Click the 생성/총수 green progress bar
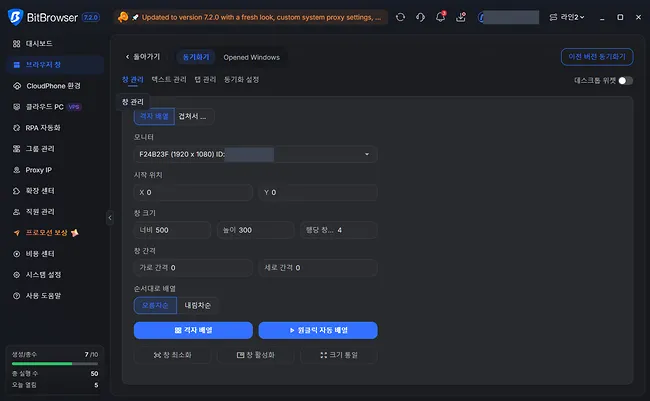Image resolution: width=650 pixels, height=401 pixels. 55,364
